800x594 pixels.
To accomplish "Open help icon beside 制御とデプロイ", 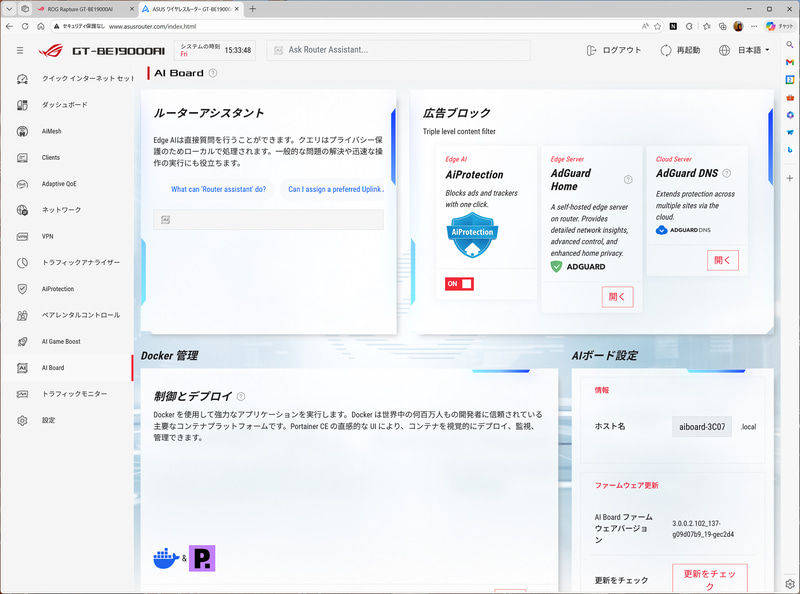I will (241, 397).
